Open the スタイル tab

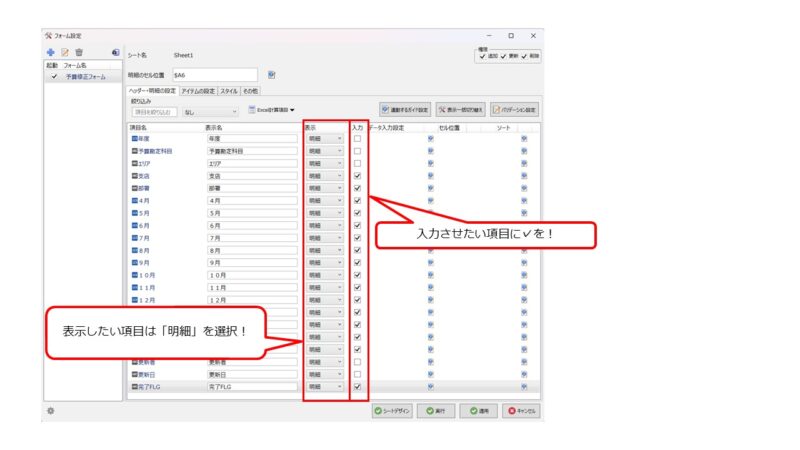[x=228, y=91]
